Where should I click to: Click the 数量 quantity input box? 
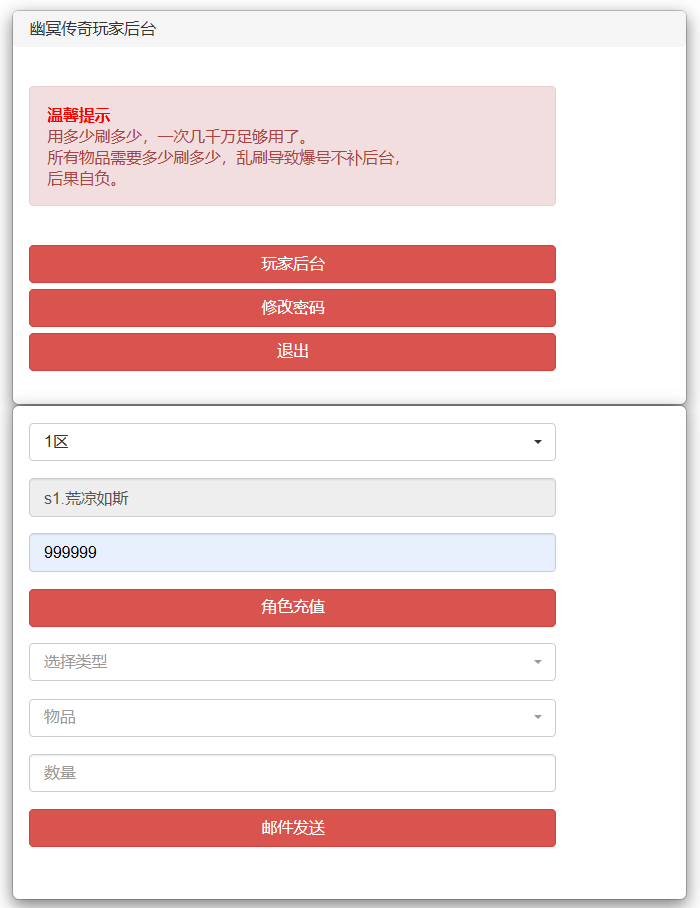click(x=292, y=773)
